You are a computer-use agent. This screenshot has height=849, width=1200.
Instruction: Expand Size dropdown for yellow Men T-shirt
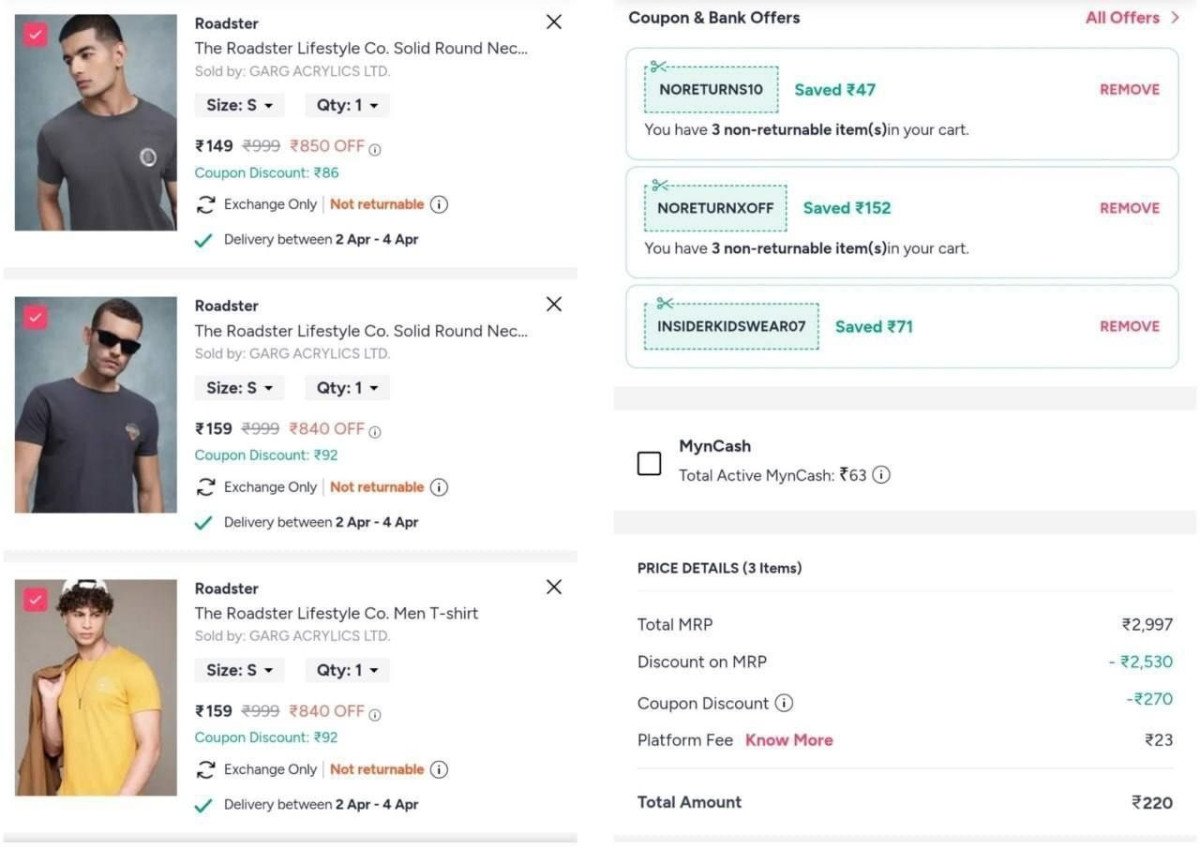tap(239, 670)
